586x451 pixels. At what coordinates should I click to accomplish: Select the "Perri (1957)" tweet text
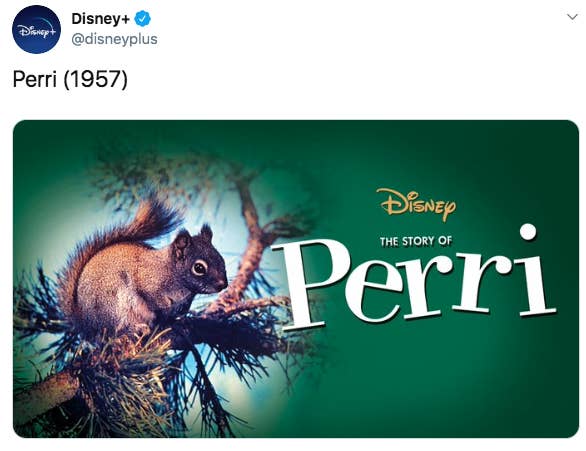click(x=70, y=79)
